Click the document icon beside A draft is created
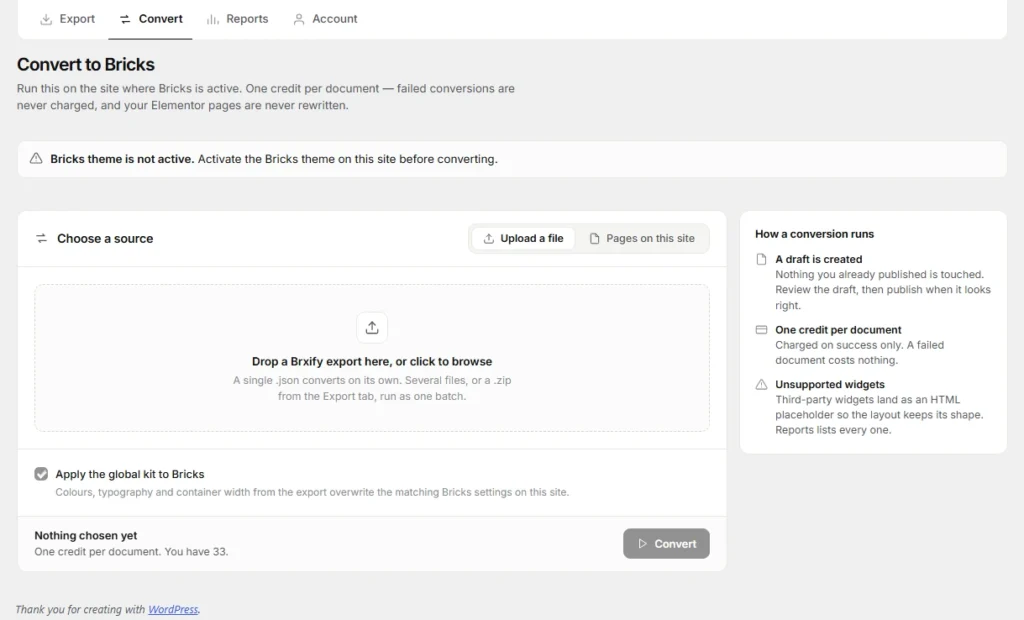Screen dimensions: 1024x620 tap(761, 259)
